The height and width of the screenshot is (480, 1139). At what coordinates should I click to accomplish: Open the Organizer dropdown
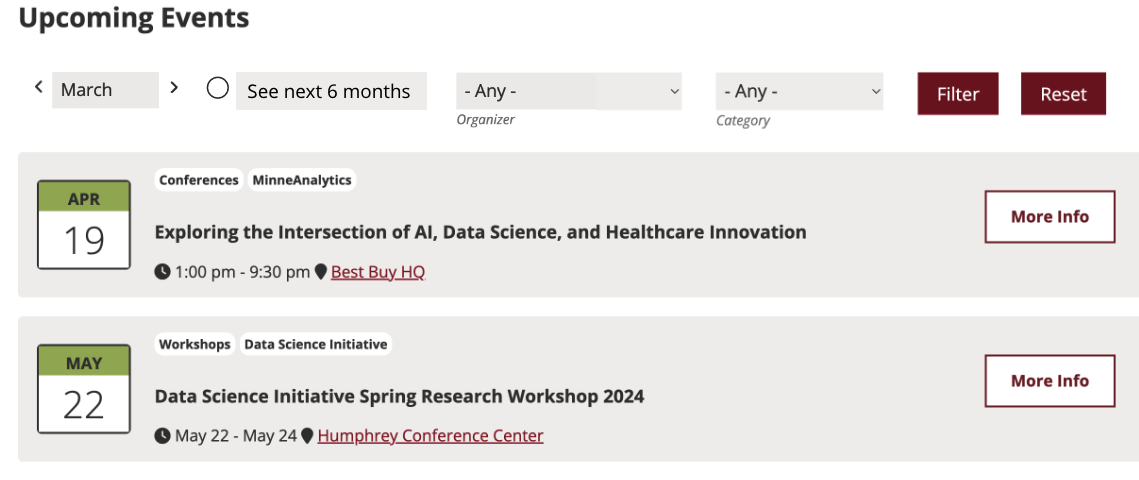568,91
